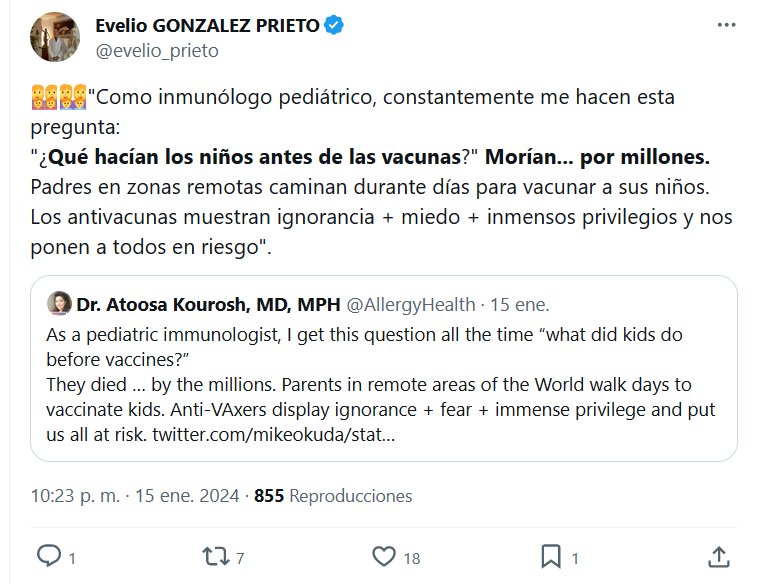Open the share icon options
This screenshot has height=584, width=758.
pos(718,556)
